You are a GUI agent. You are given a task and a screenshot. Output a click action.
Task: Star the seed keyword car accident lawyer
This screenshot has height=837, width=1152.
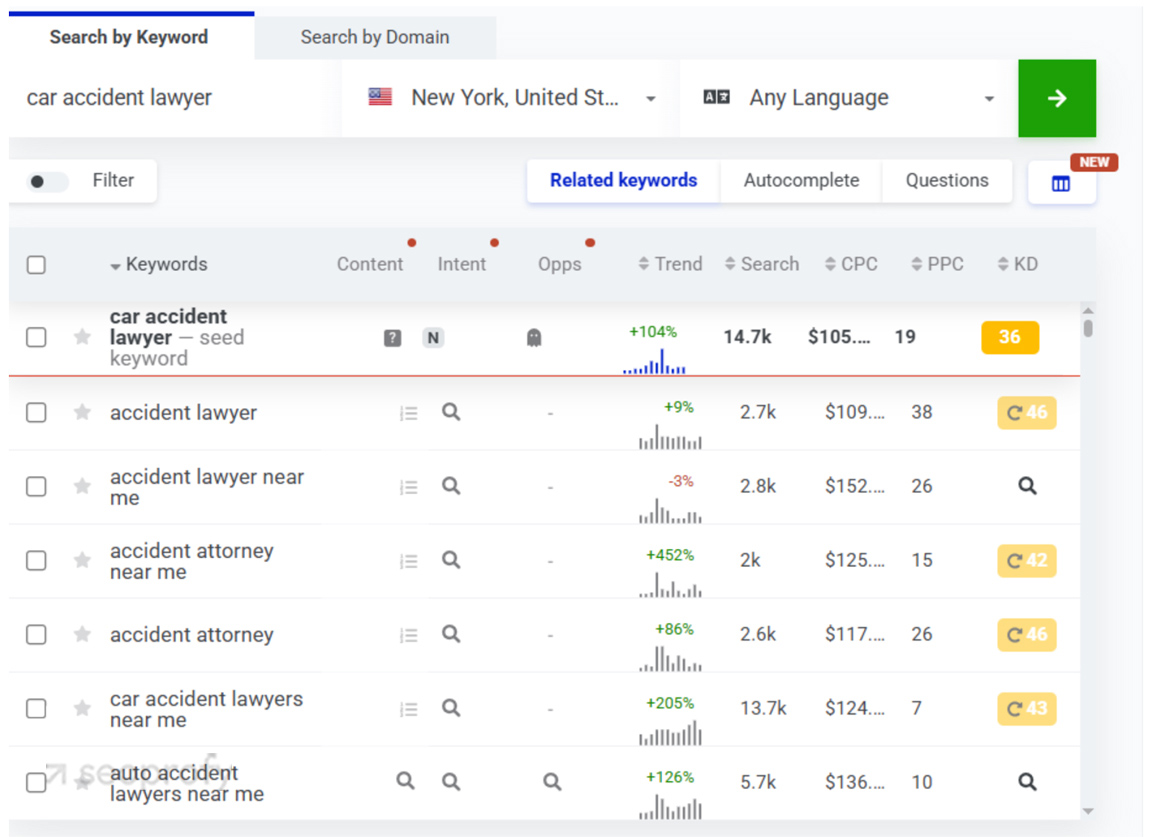pos(82,337)
